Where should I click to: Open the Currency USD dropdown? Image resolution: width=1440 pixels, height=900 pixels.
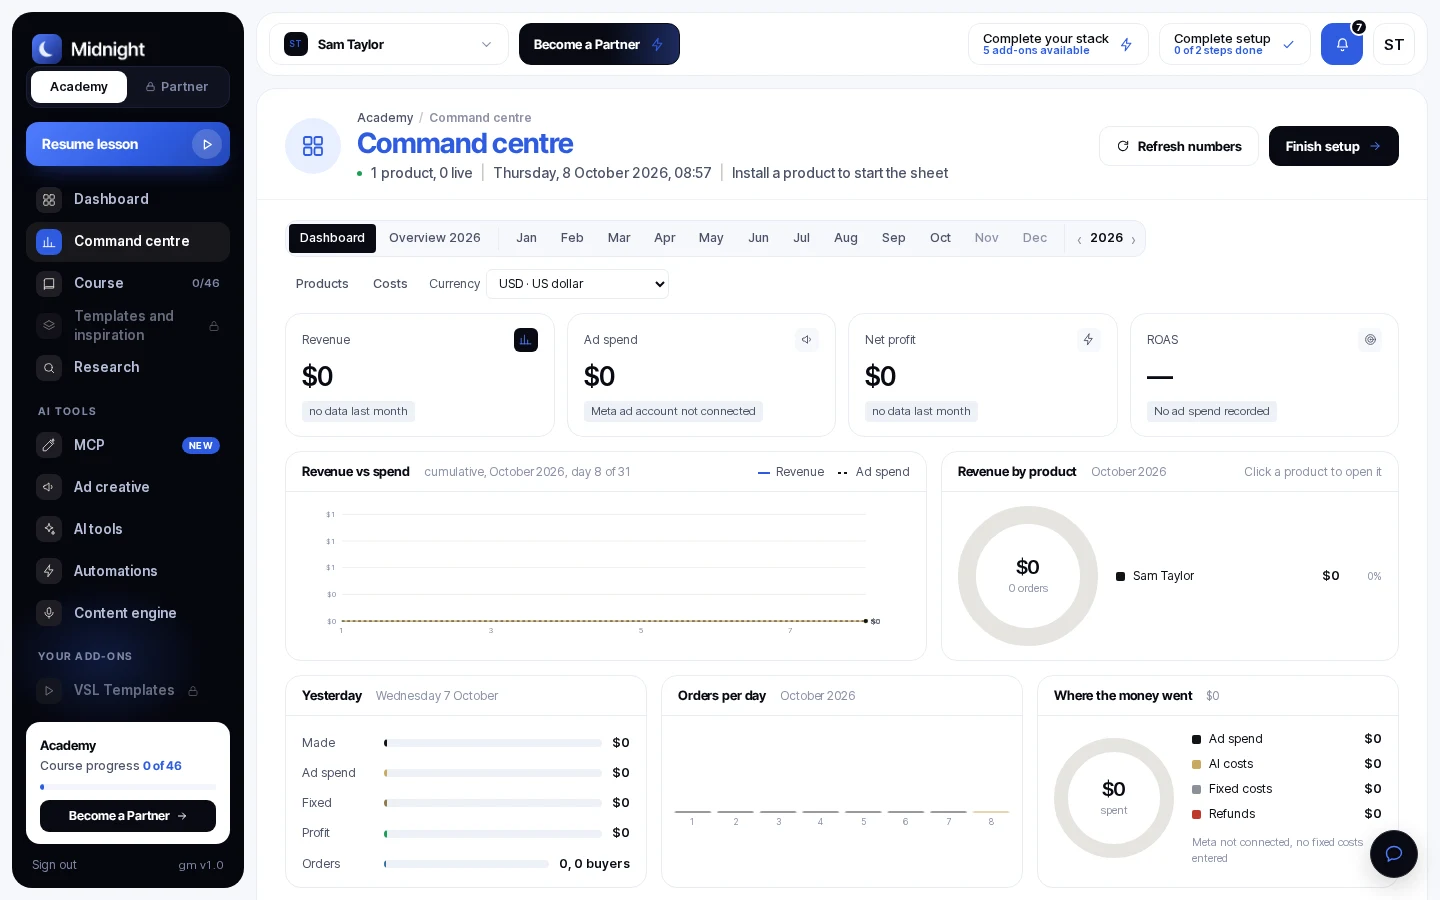click(577, 284)
